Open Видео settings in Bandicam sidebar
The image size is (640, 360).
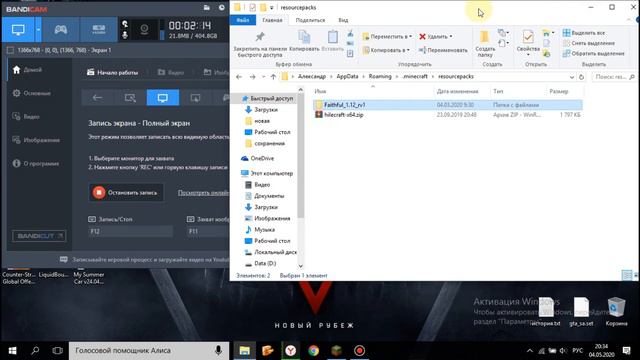click(x=26, y=117)
